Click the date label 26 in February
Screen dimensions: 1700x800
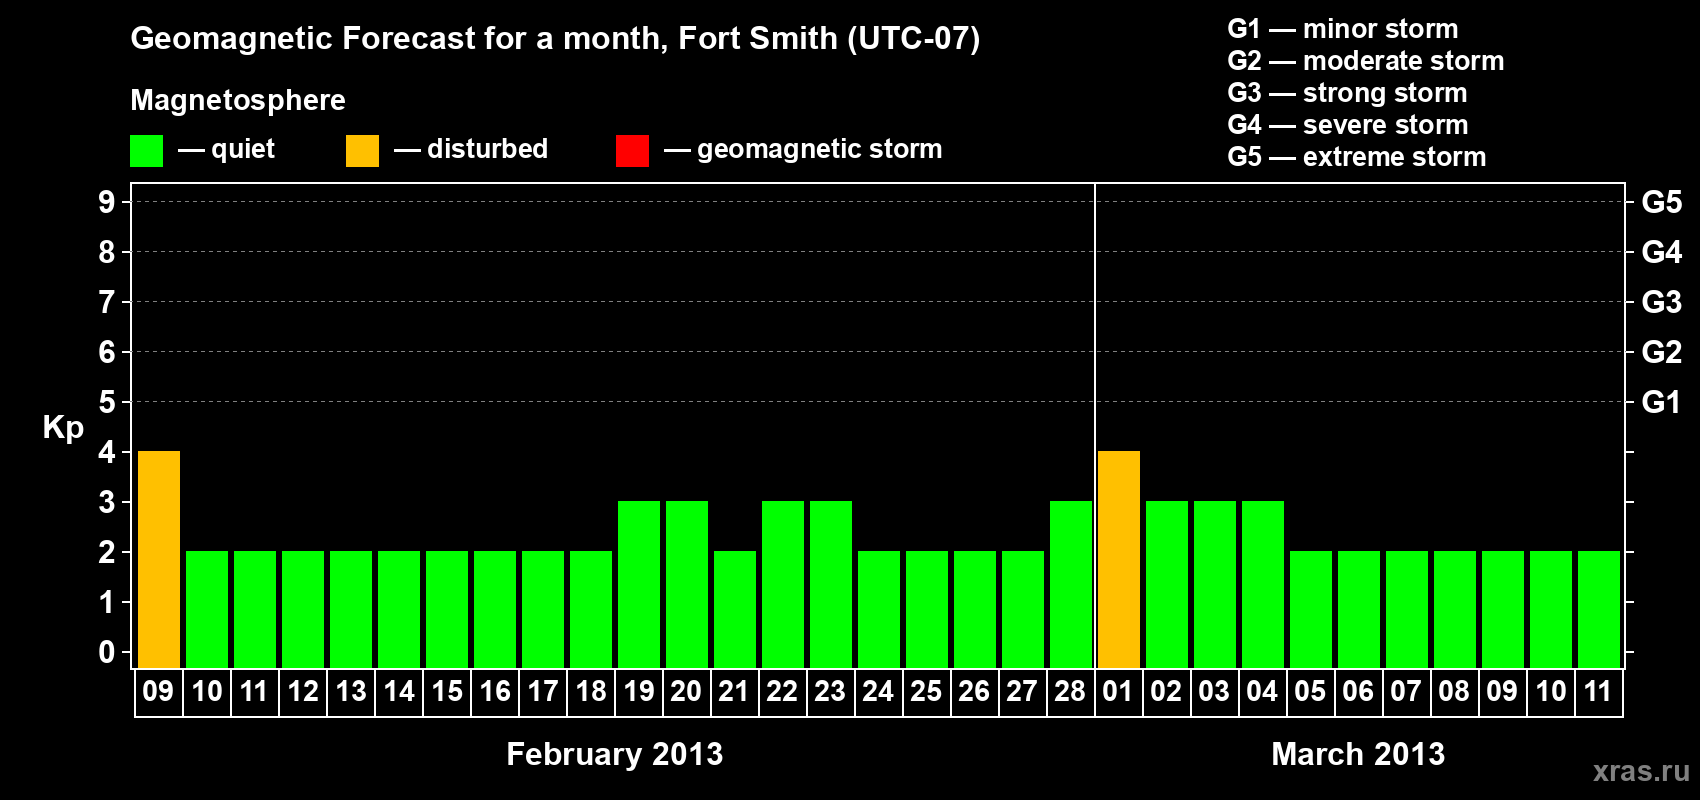974,691
